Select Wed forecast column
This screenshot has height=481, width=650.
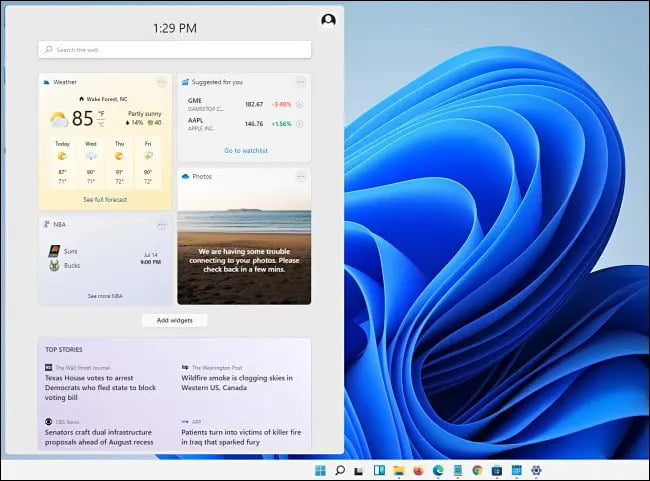(91, 163)
